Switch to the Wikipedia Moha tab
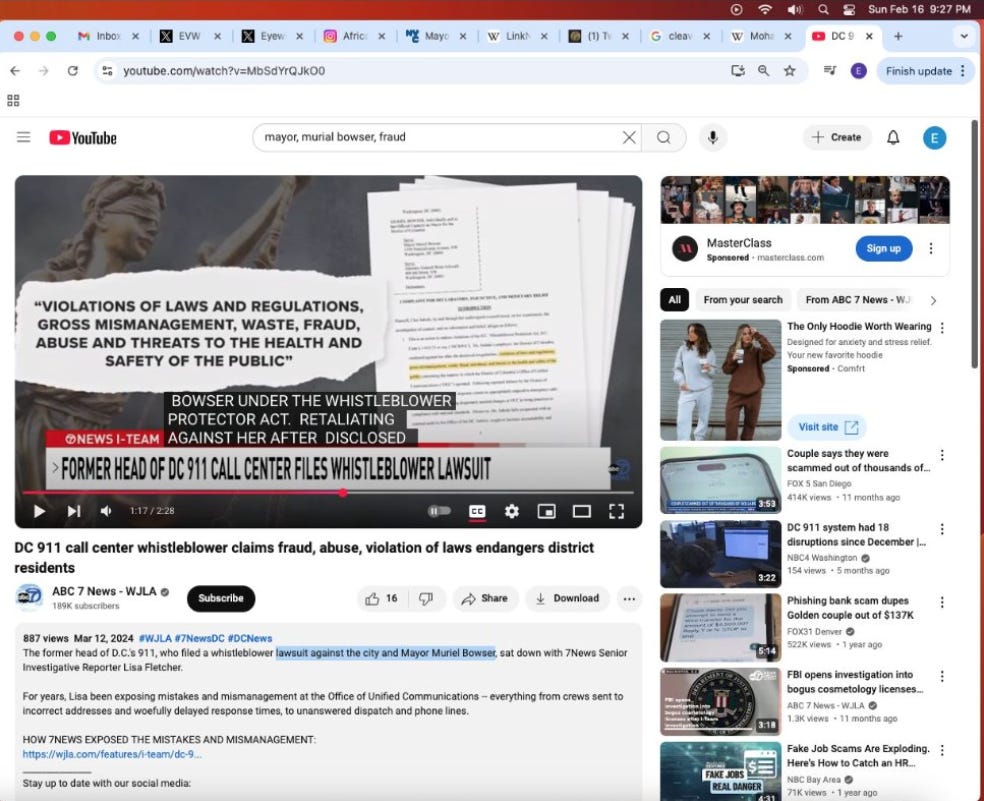This screenshot has height=801, width=984. (762, 36)
